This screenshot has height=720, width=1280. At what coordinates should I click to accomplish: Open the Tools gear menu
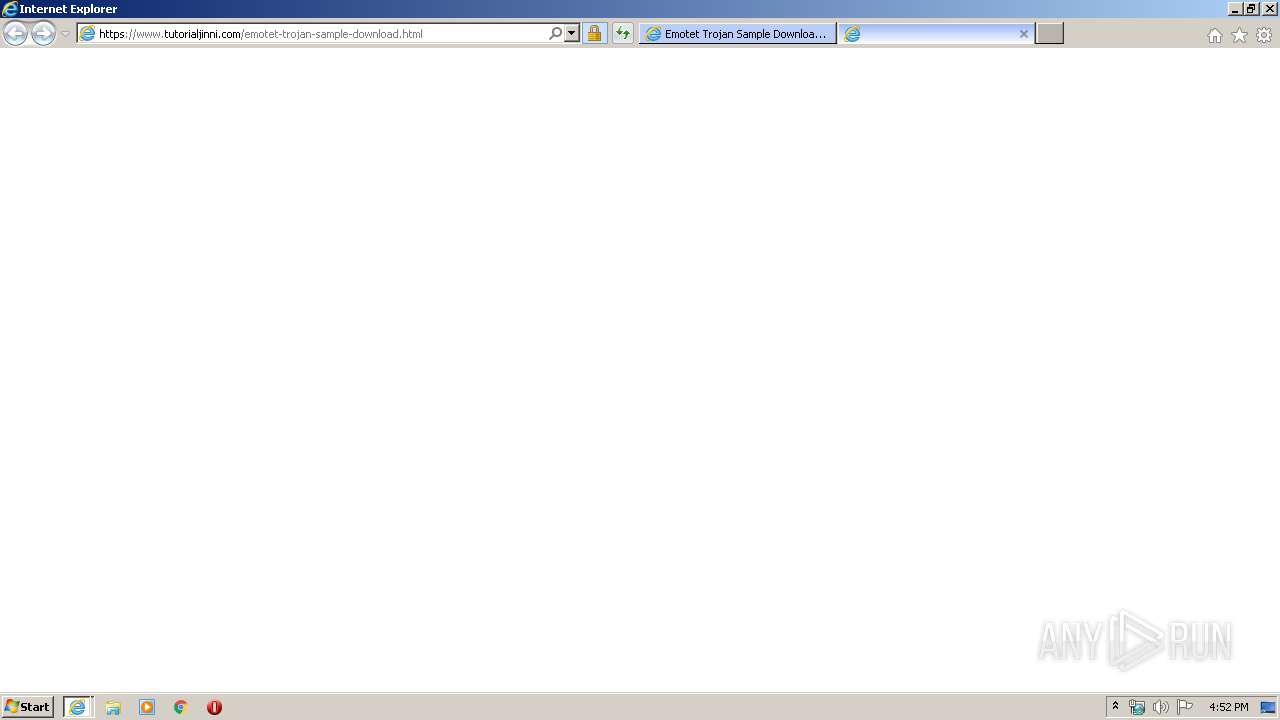pos(1264,35)
